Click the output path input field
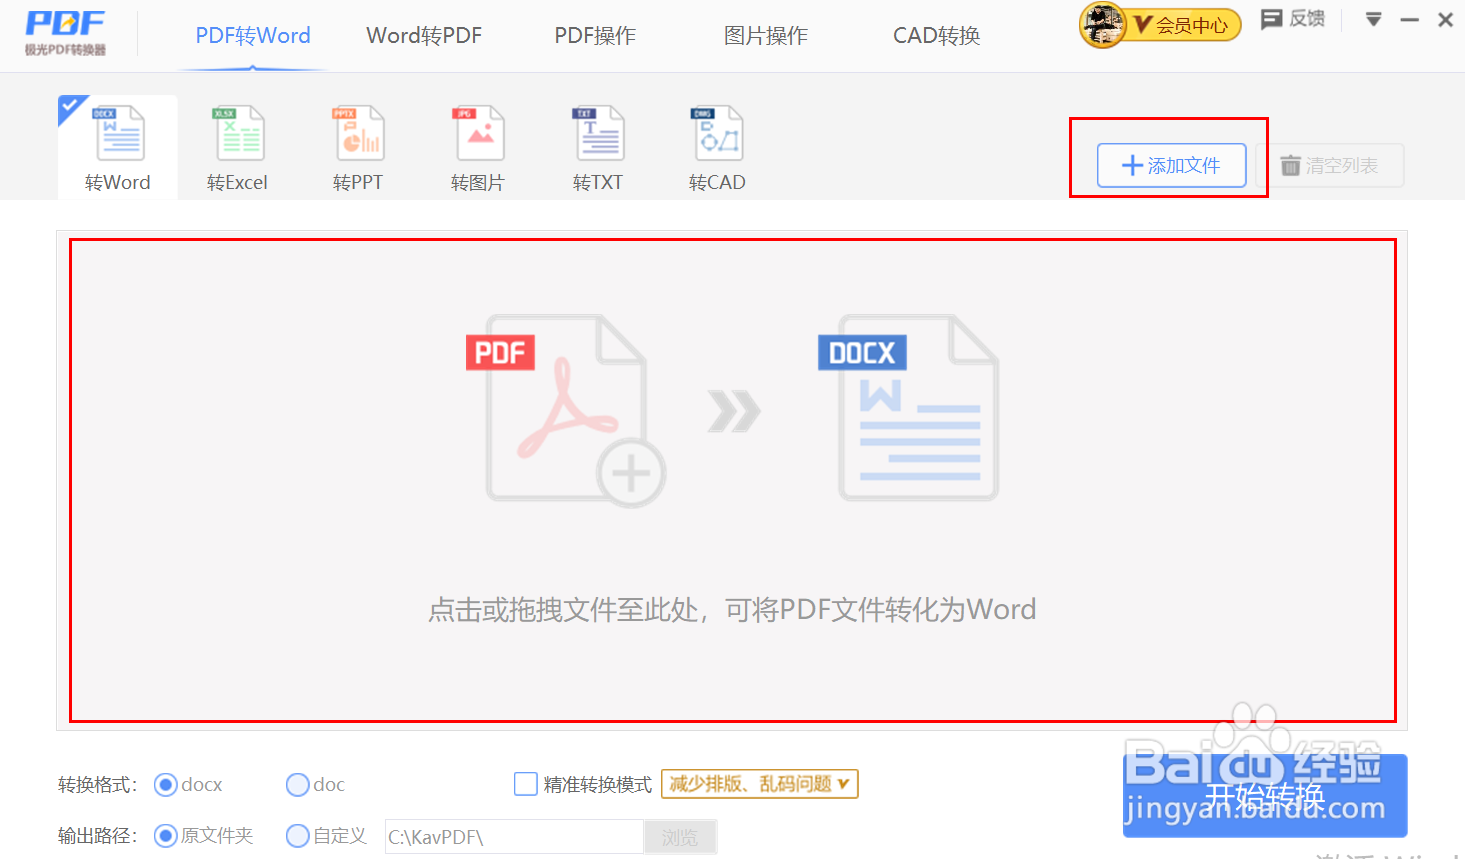Screen dimensions: 1465x859 tap(513, 836)
